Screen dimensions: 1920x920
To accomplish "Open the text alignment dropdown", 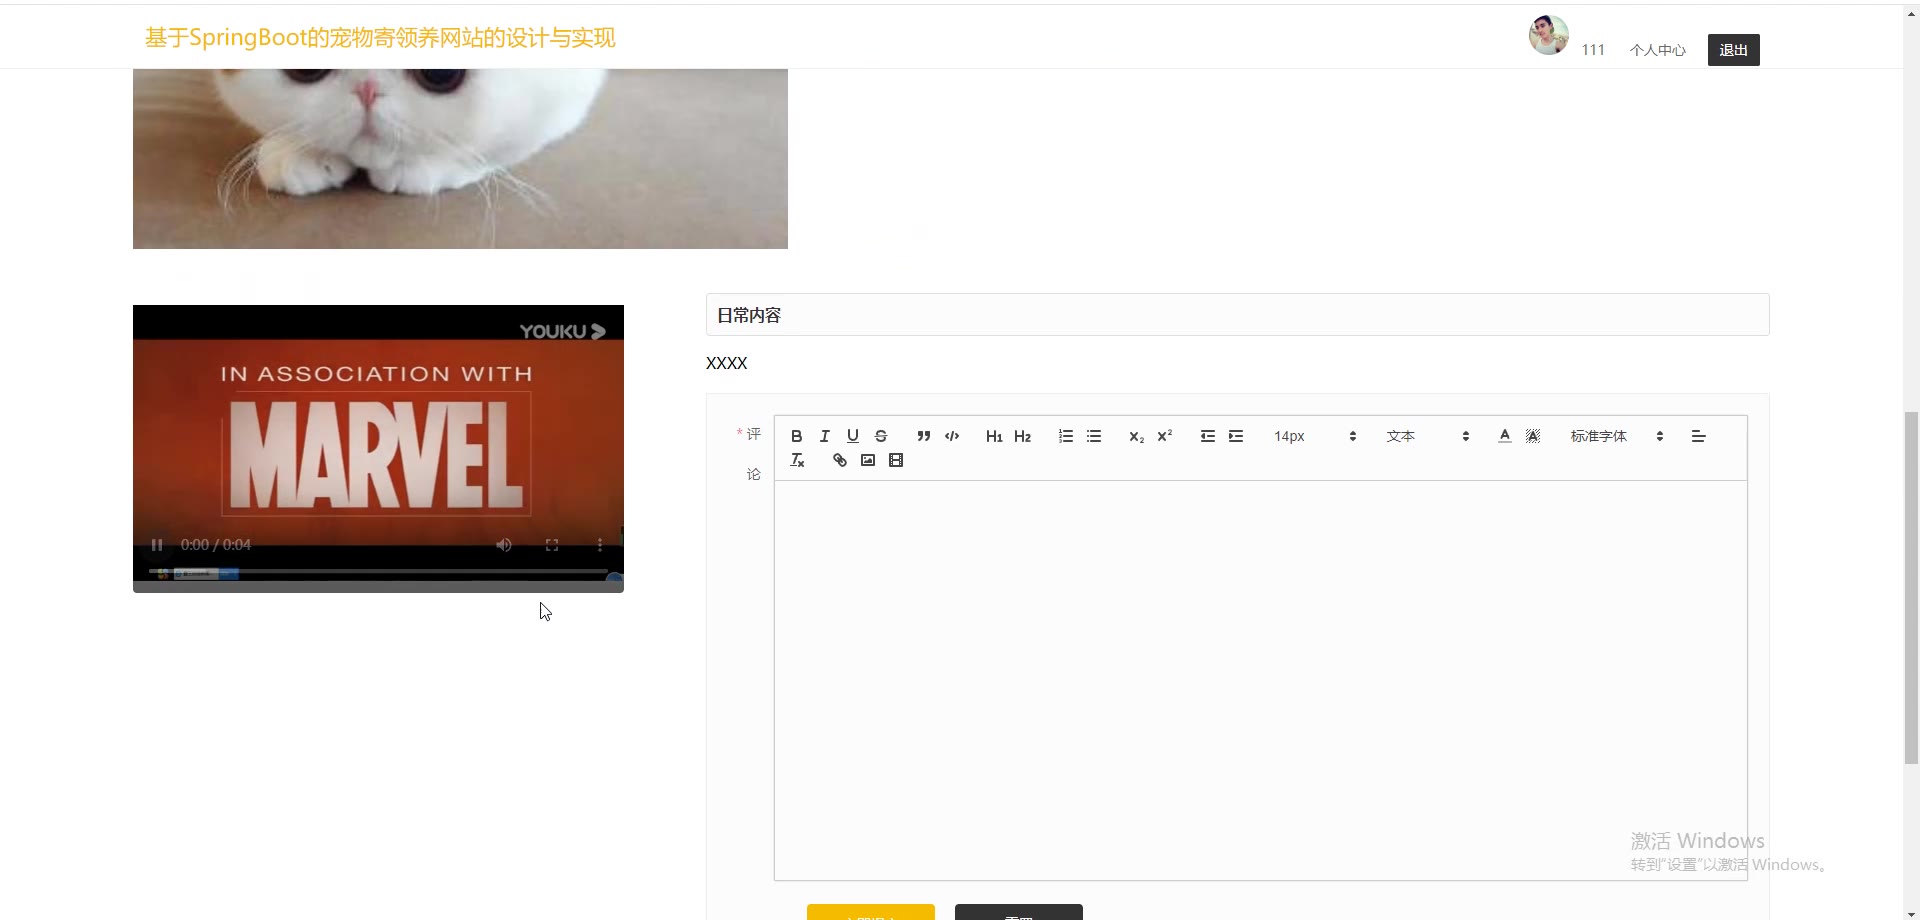I will point(1698,436).
